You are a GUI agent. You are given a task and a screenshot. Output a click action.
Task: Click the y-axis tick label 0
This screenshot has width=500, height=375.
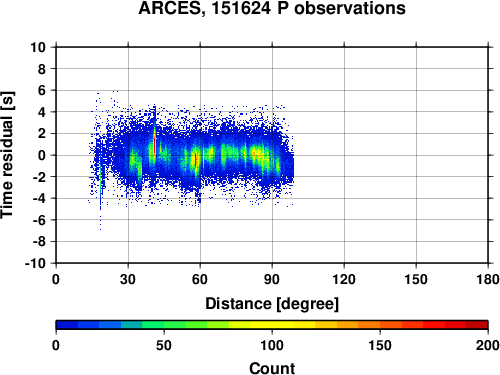42,155
